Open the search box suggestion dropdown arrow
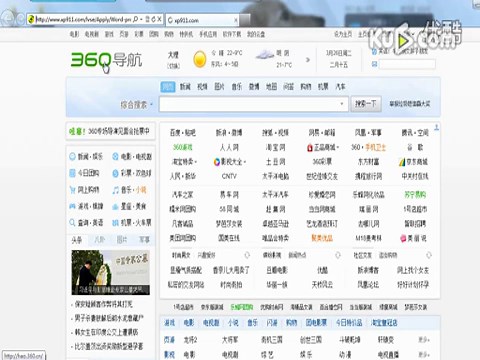Viewport: 480px width, 360px height. [x=342, y=104]
